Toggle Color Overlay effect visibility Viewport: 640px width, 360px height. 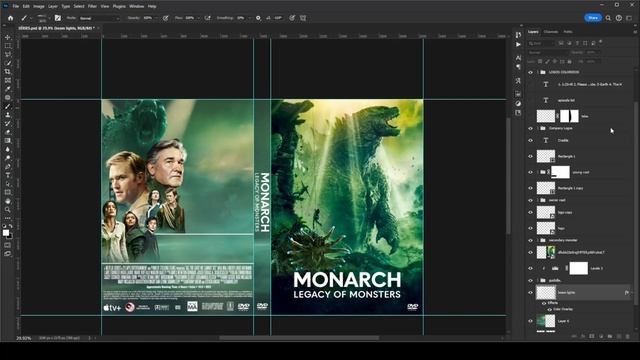point(549,309)
